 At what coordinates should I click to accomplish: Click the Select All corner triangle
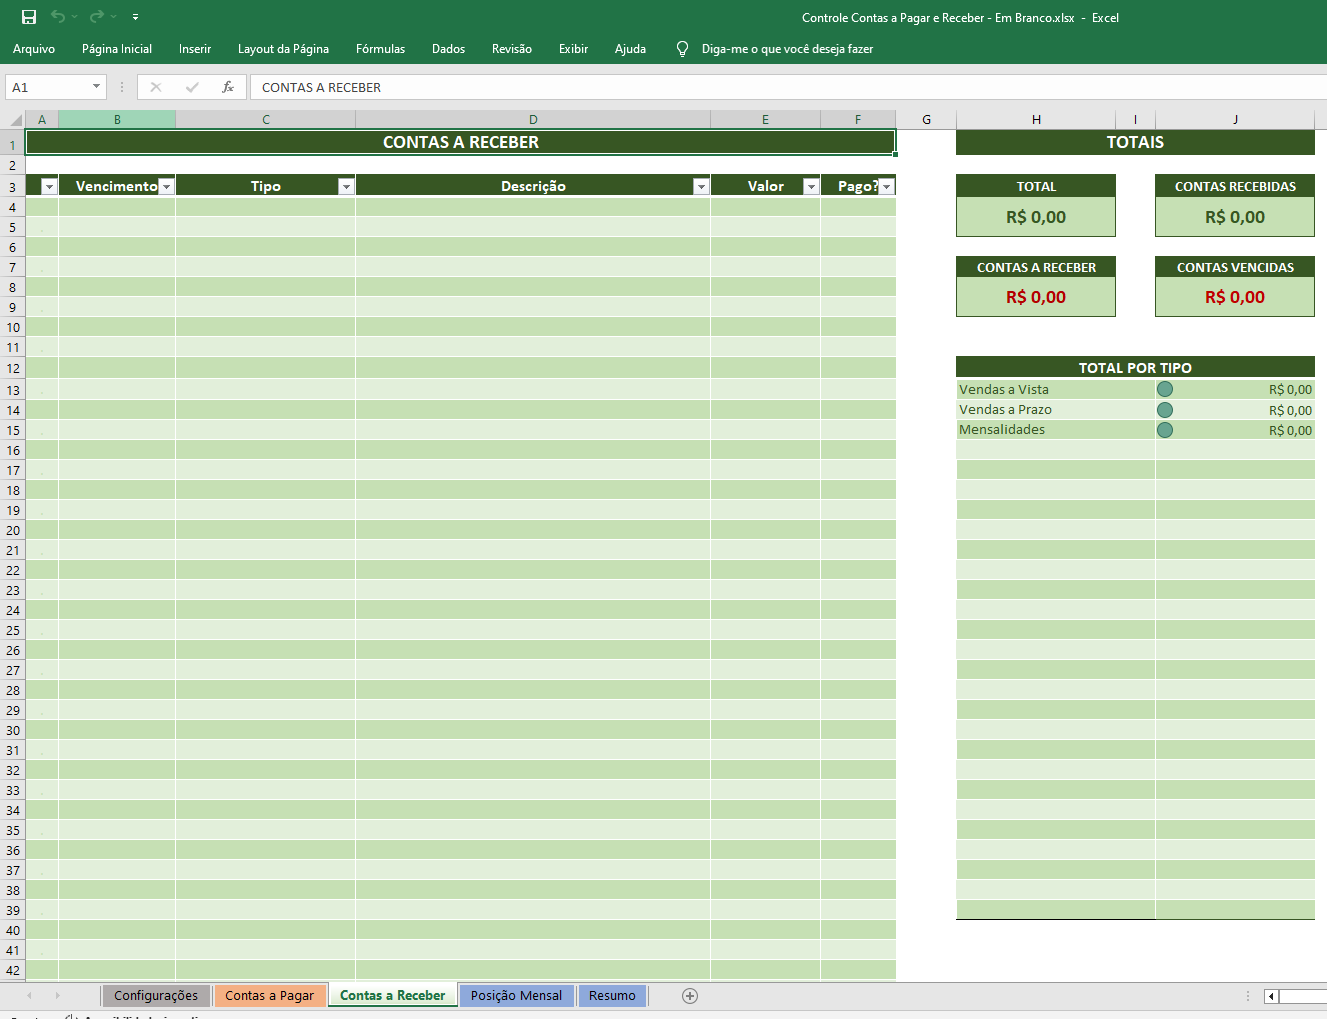tap(14, 120)
